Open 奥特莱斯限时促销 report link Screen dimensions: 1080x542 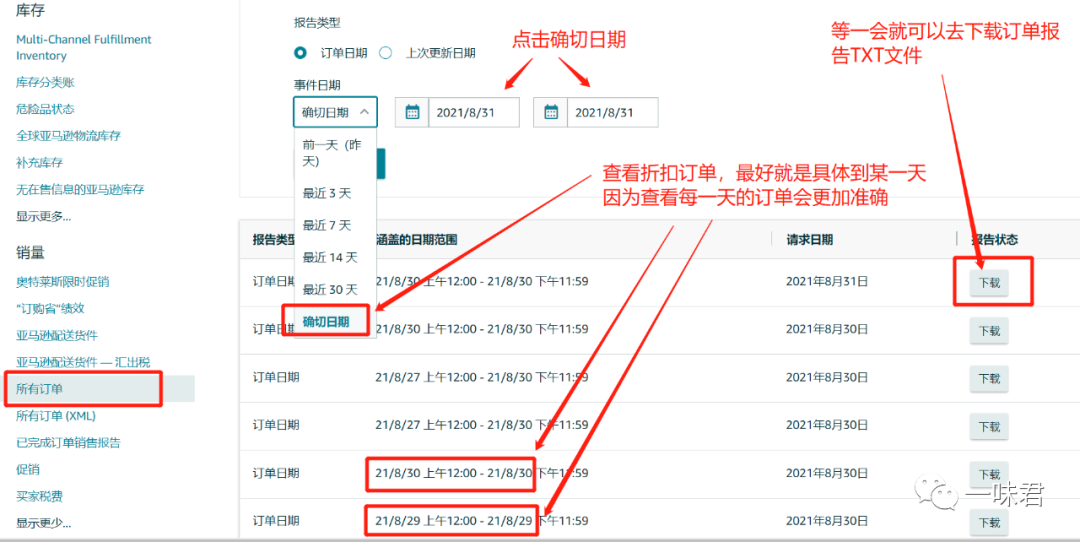pyautogui.click(x=63, y=282)
